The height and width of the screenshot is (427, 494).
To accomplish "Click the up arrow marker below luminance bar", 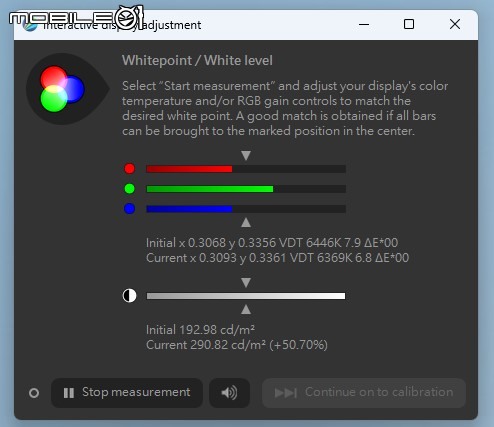I will (x=246, y=310).
